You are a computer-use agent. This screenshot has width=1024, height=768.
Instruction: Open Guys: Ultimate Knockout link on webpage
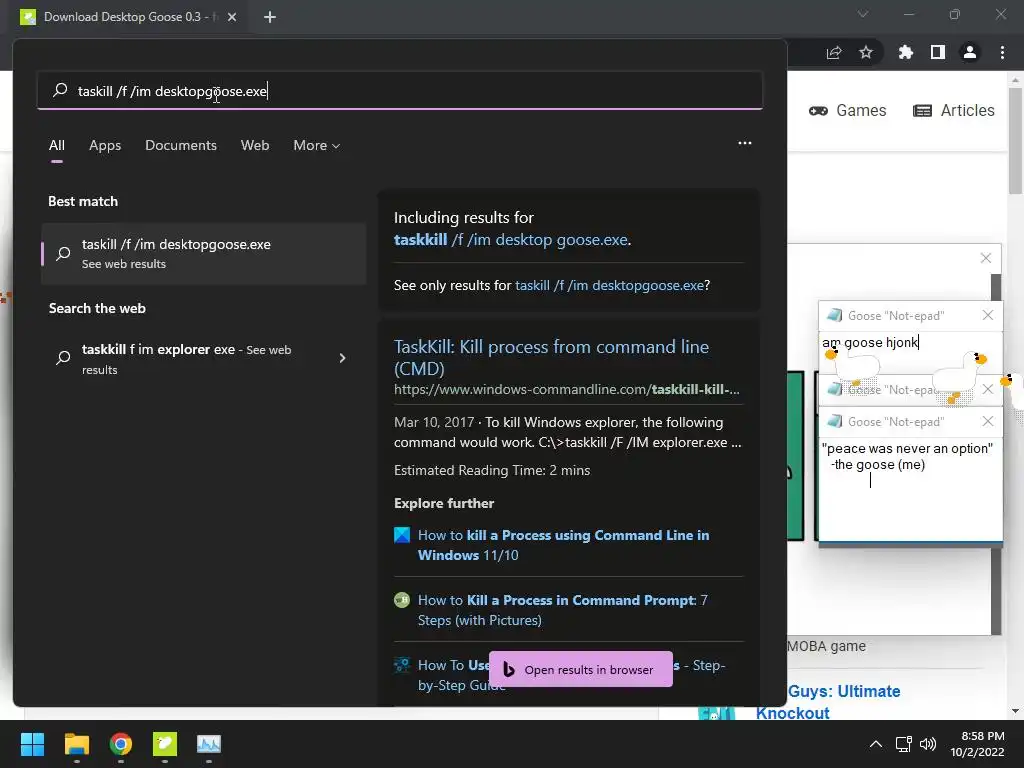[828, 702]
